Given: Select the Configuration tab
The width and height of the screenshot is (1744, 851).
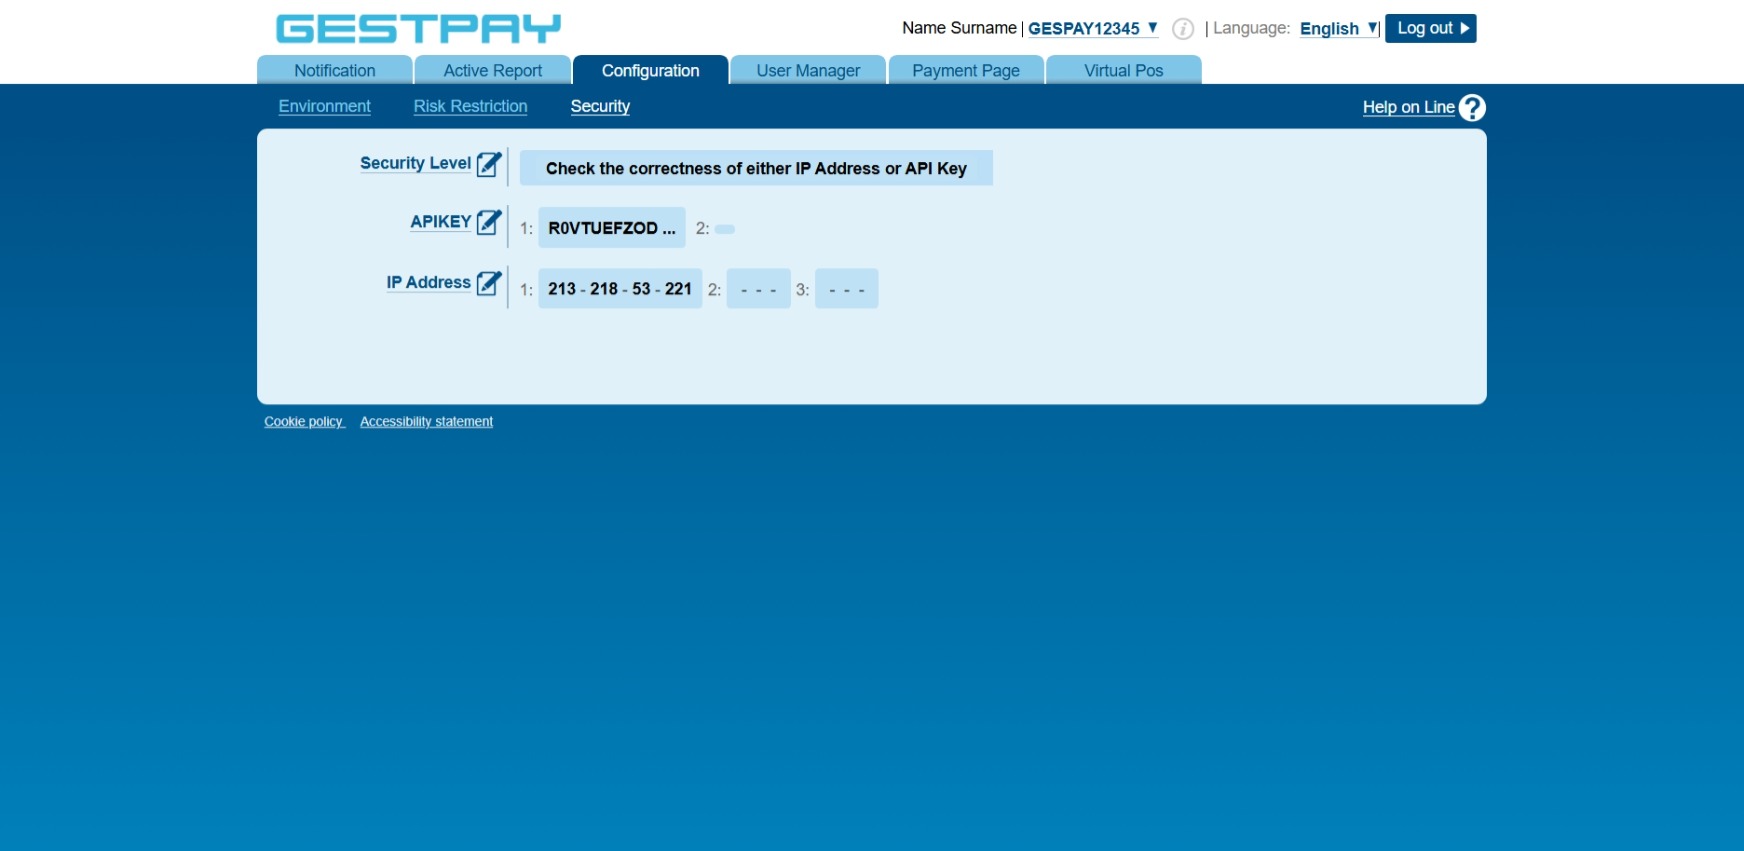Looking at the screenshot, I should (651, 70).
